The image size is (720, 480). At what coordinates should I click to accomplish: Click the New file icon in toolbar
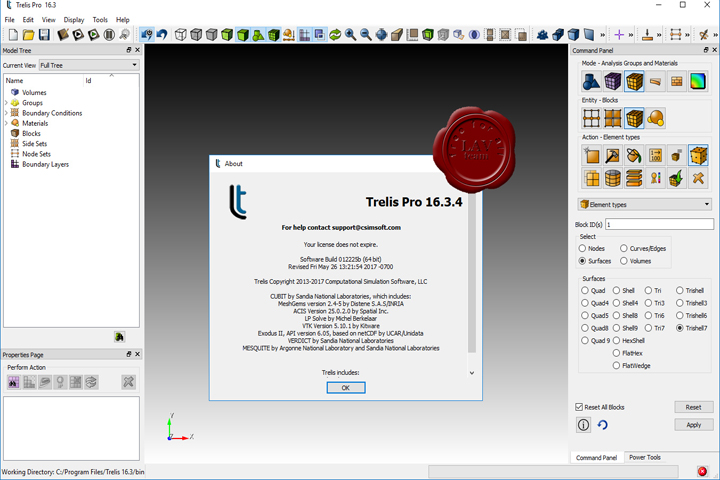point(13,34)
